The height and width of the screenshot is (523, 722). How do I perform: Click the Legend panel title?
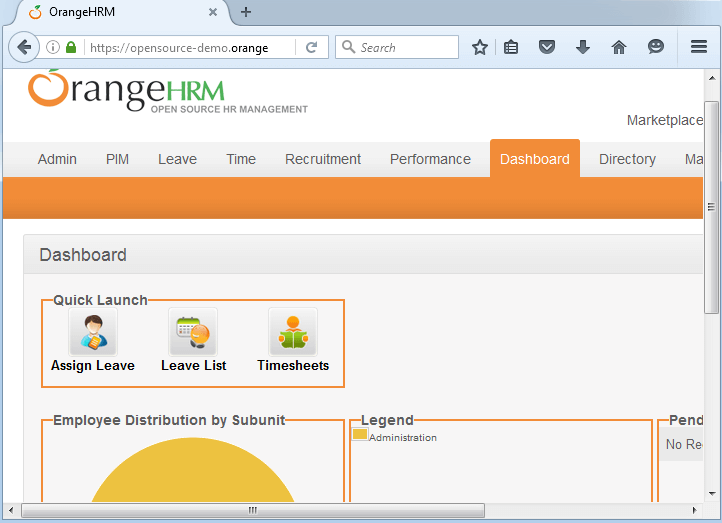pyautogui.click(x=387, y=420)
